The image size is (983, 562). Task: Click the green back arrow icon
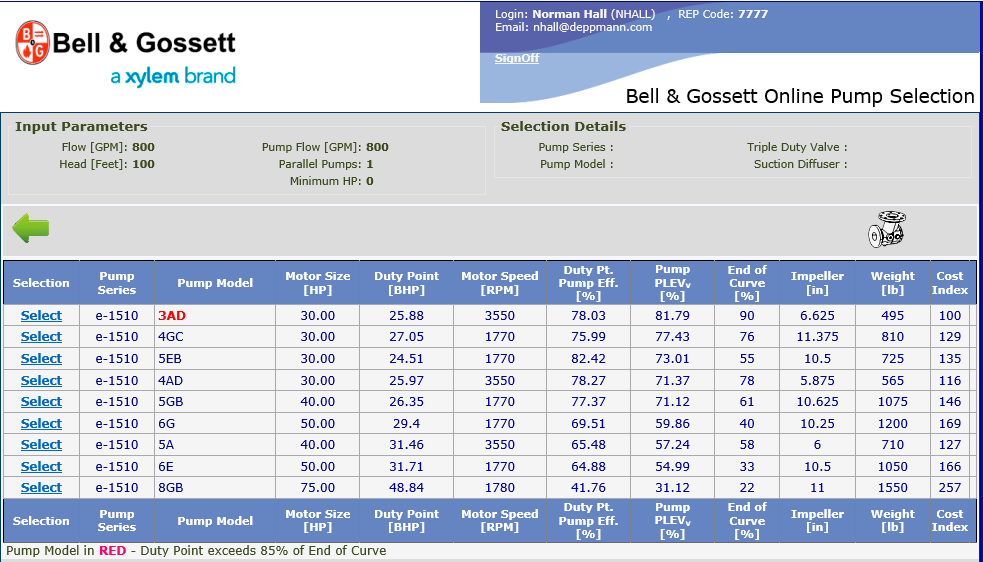[31, 228]
